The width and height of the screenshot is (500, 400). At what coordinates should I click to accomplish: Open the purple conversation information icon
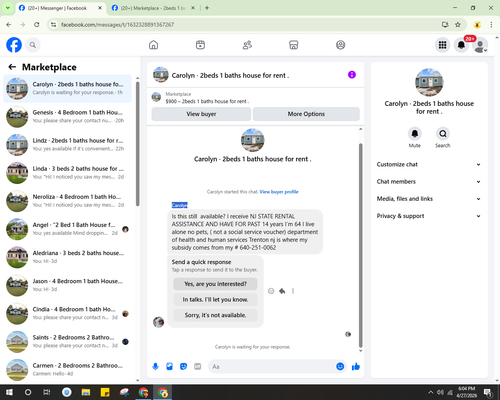tap(352, 75)
